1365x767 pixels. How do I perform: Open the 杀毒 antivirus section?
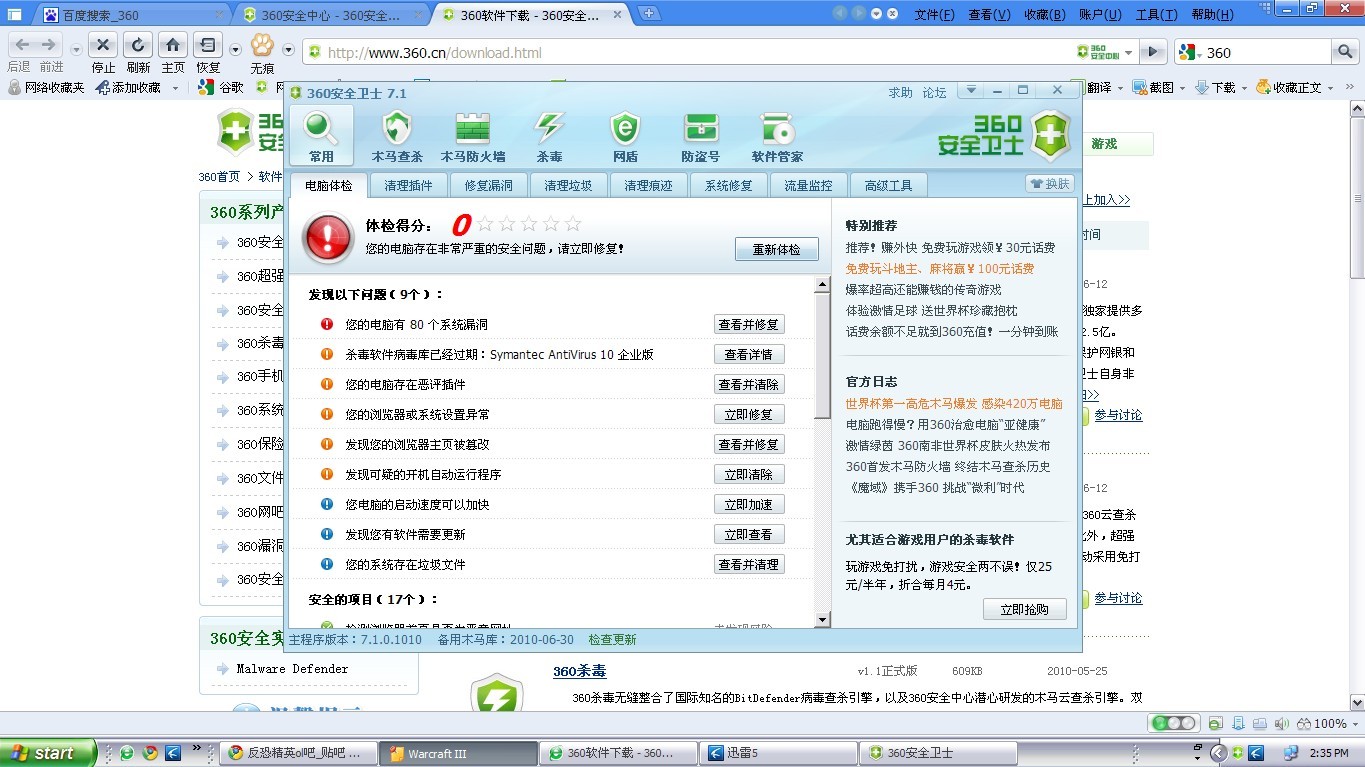[550, 135]
